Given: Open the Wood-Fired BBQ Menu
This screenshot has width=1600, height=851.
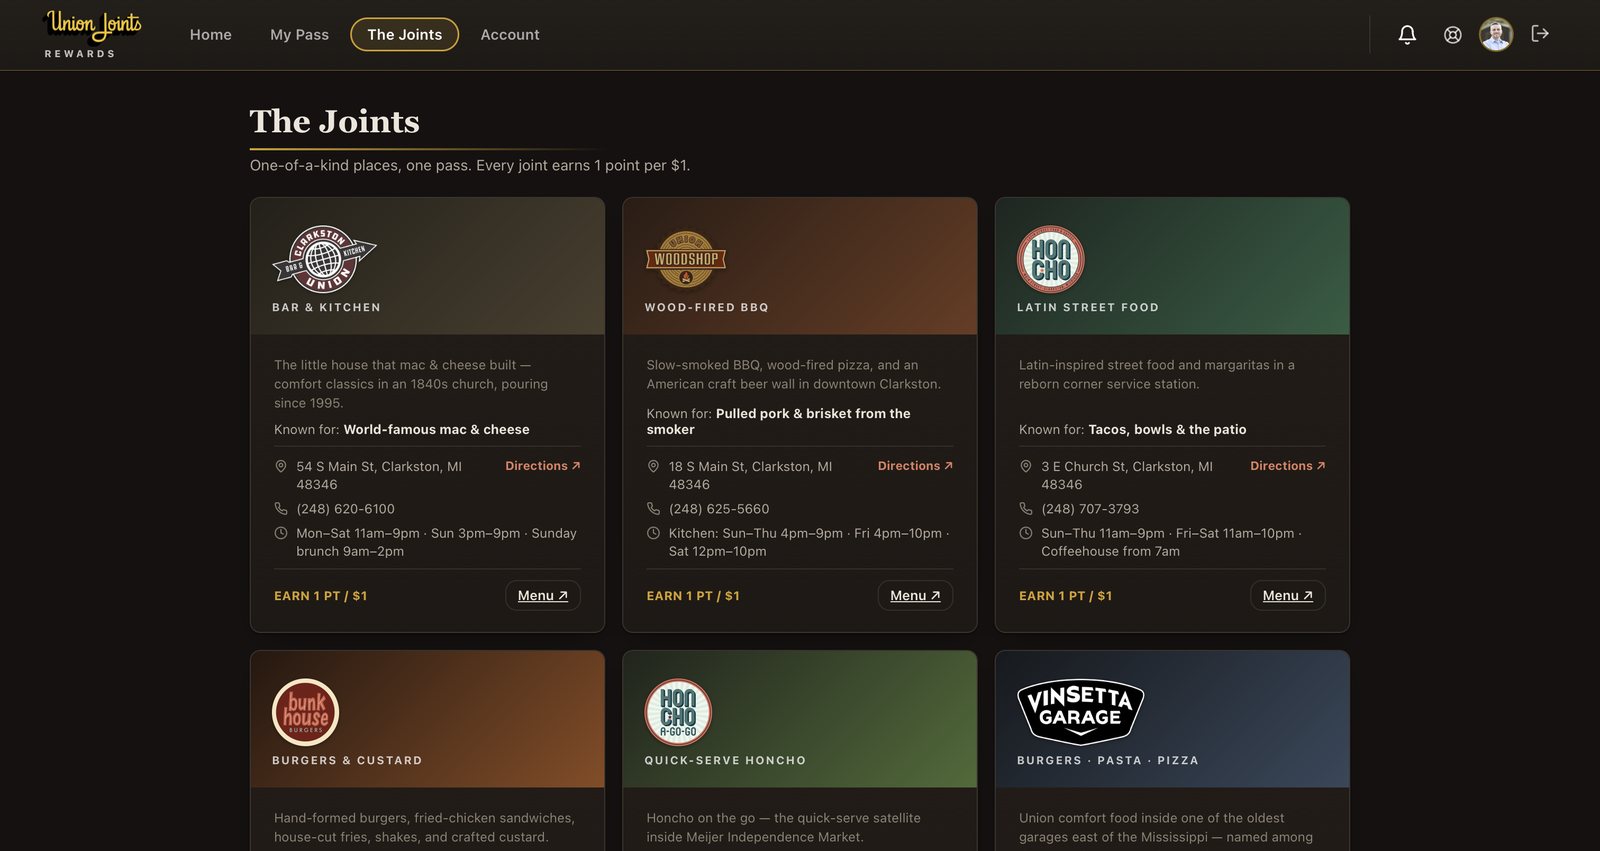Looking at the screenshot, I should coord(915,596).
